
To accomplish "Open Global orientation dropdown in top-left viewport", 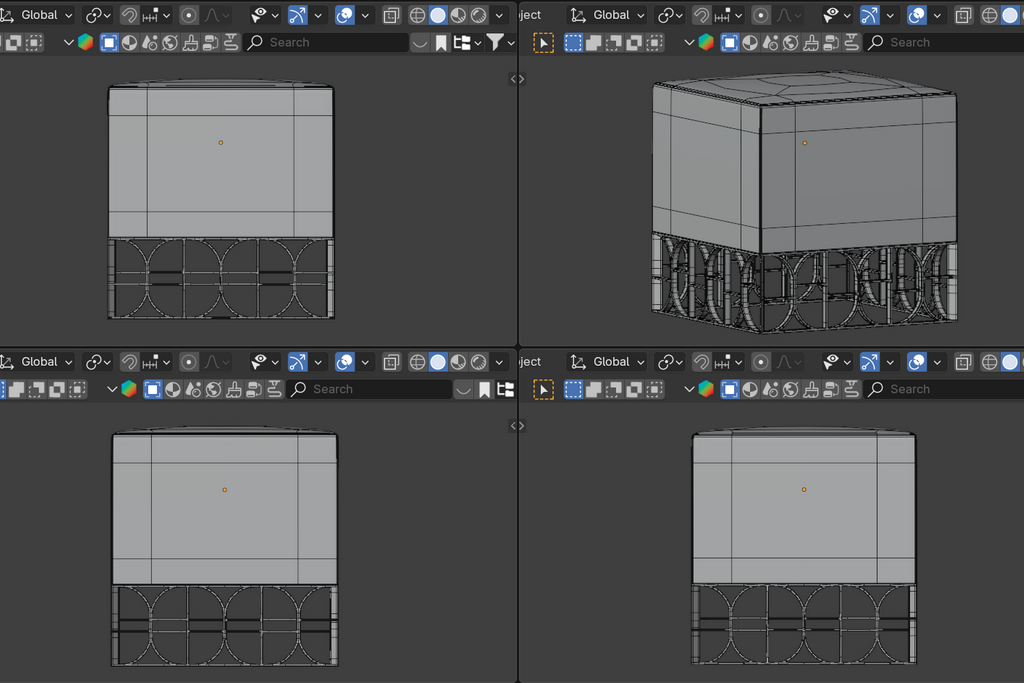I will click(x=38, y=15).
